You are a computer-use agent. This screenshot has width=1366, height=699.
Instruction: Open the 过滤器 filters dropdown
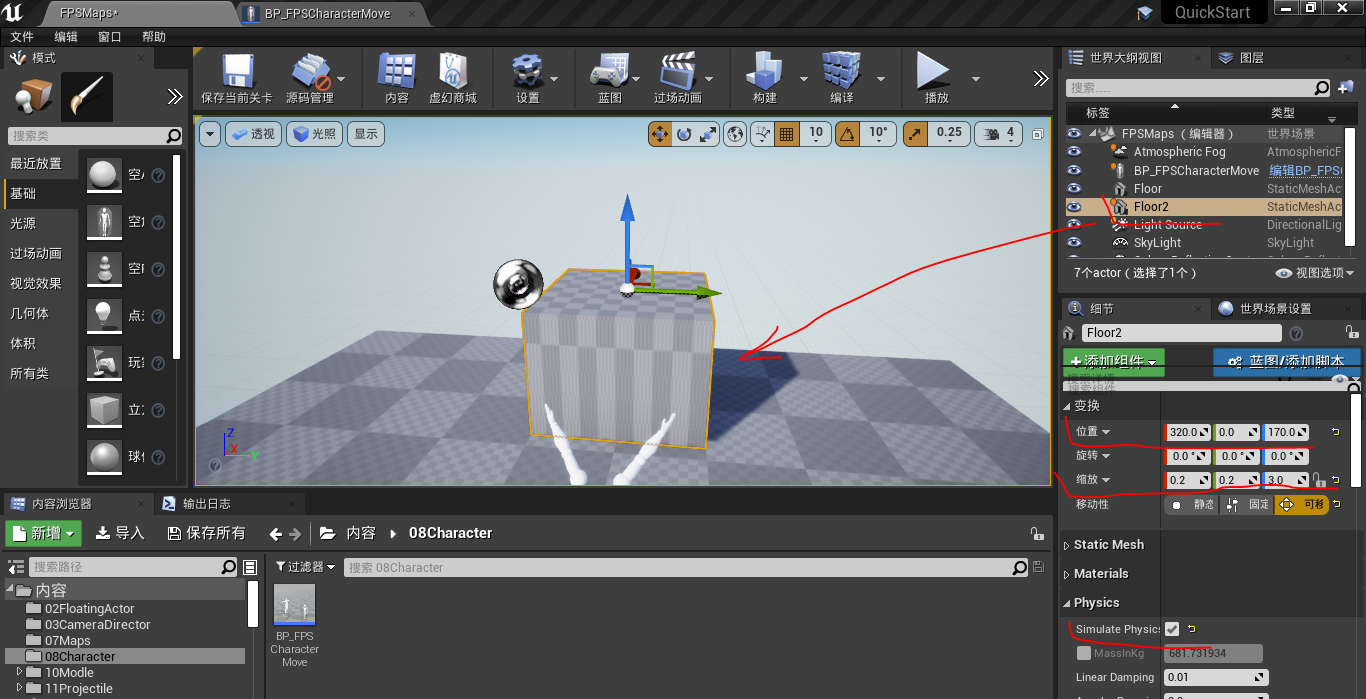click(306, 567)
